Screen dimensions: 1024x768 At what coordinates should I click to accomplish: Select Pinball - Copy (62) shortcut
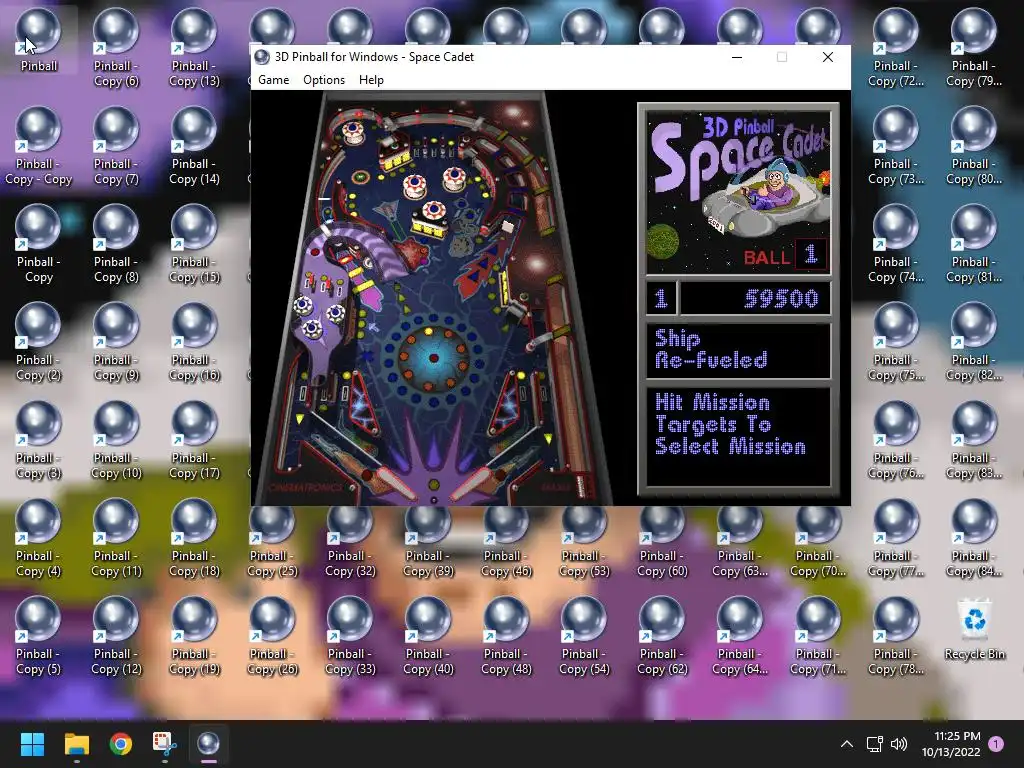pyautogui.click(x=662, y=636)
